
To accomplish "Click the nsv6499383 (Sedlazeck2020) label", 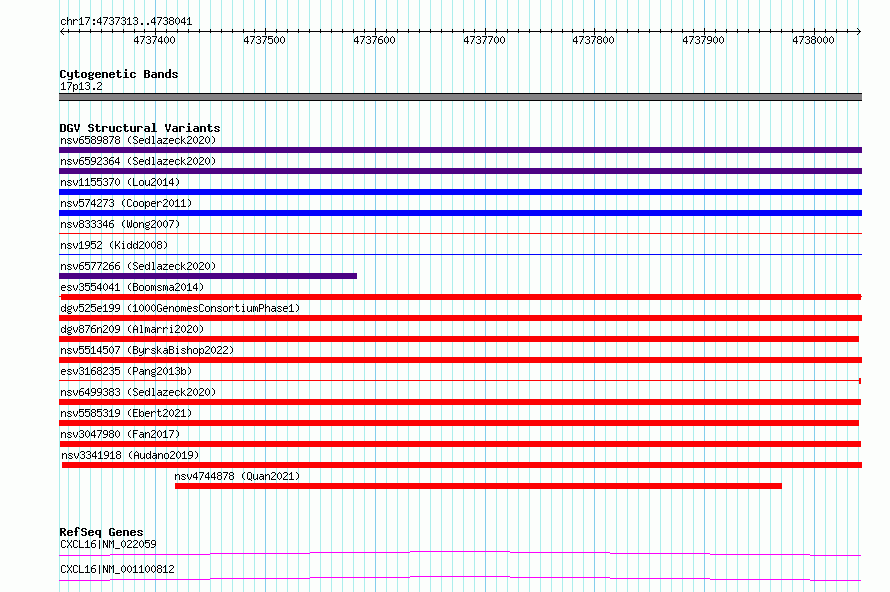I will click(x=138, y=392).
